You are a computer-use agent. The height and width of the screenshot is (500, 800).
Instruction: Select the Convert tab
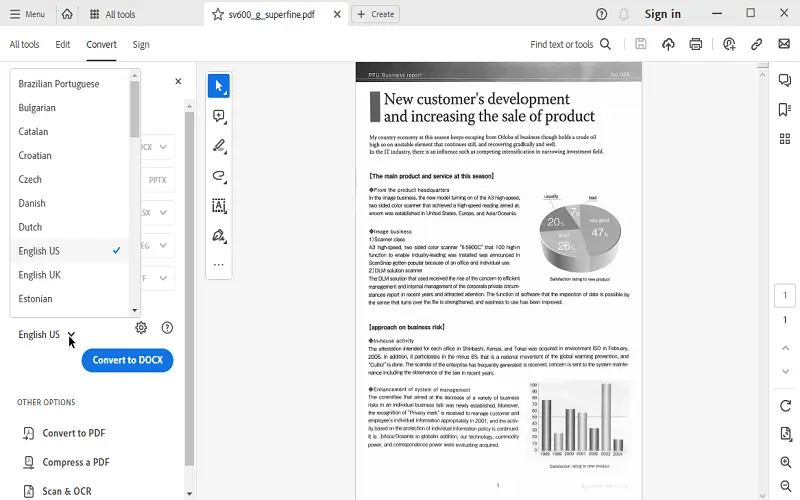click(x=101, y=44)
